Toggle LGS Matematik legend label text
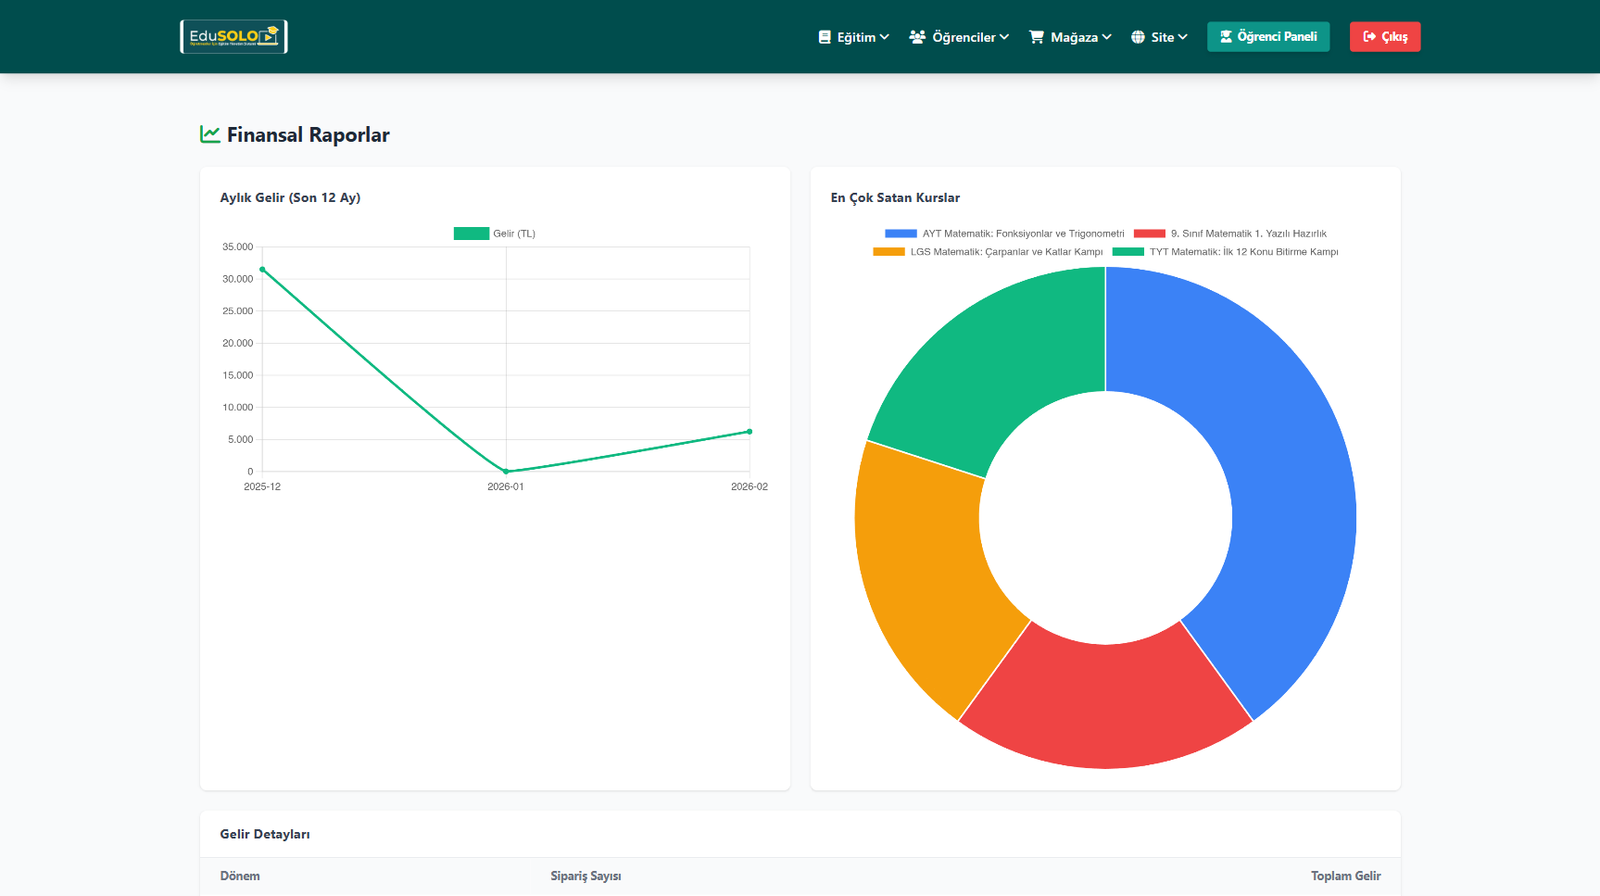The height and width of the screenshot is (896, 1600). point(1006,252)
